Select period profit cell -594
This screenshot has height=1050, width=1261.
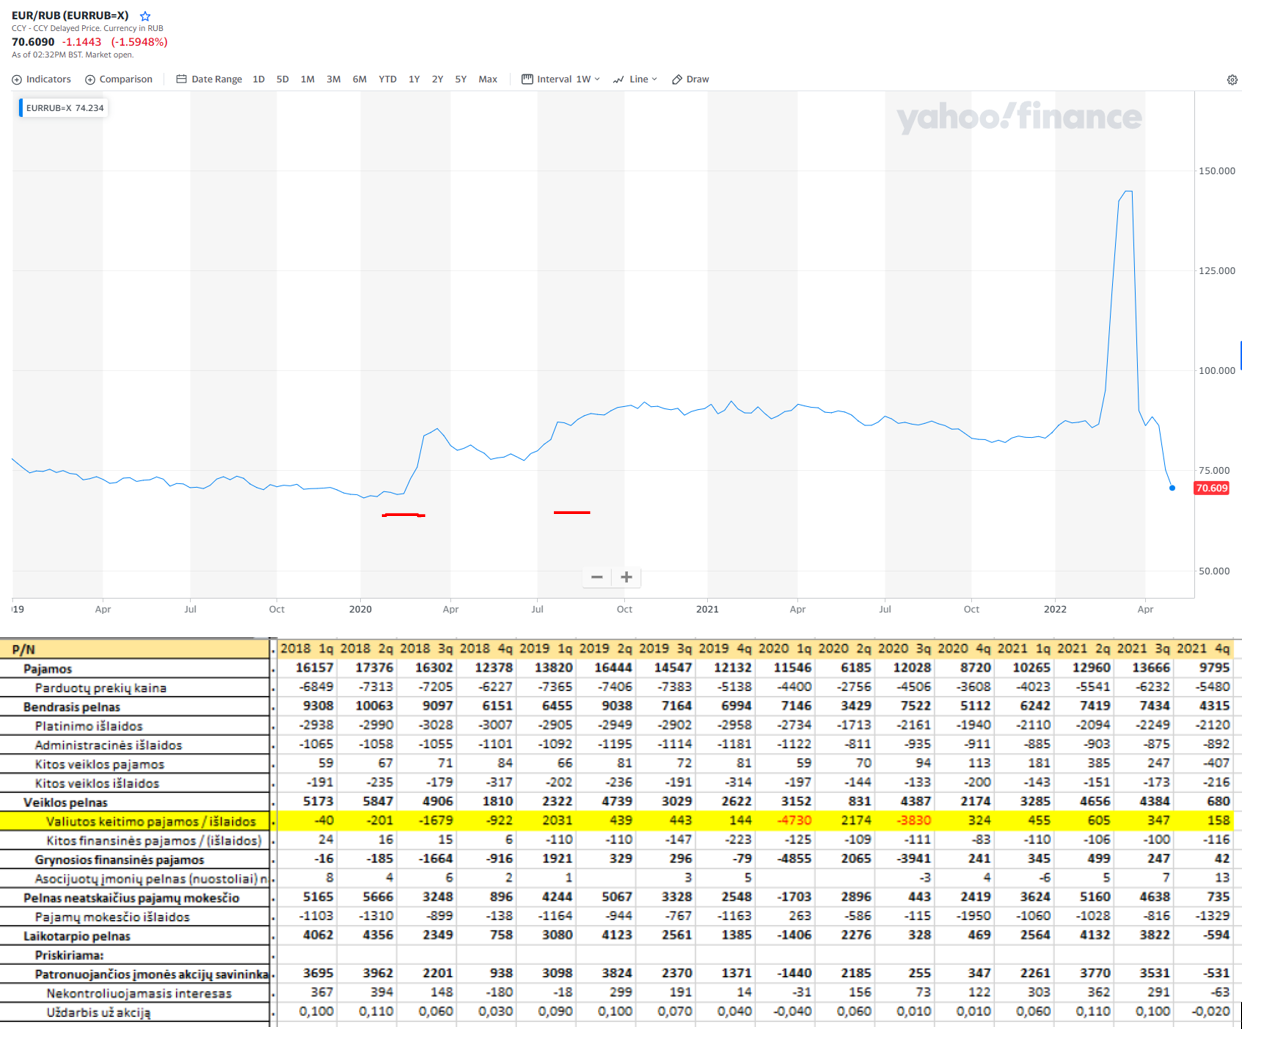coord(1203,935)
